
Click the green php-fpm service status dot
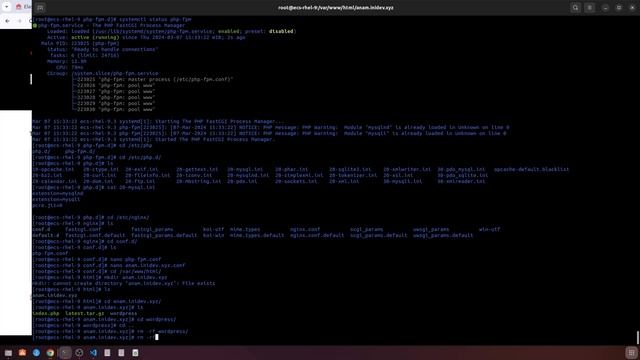35,25
